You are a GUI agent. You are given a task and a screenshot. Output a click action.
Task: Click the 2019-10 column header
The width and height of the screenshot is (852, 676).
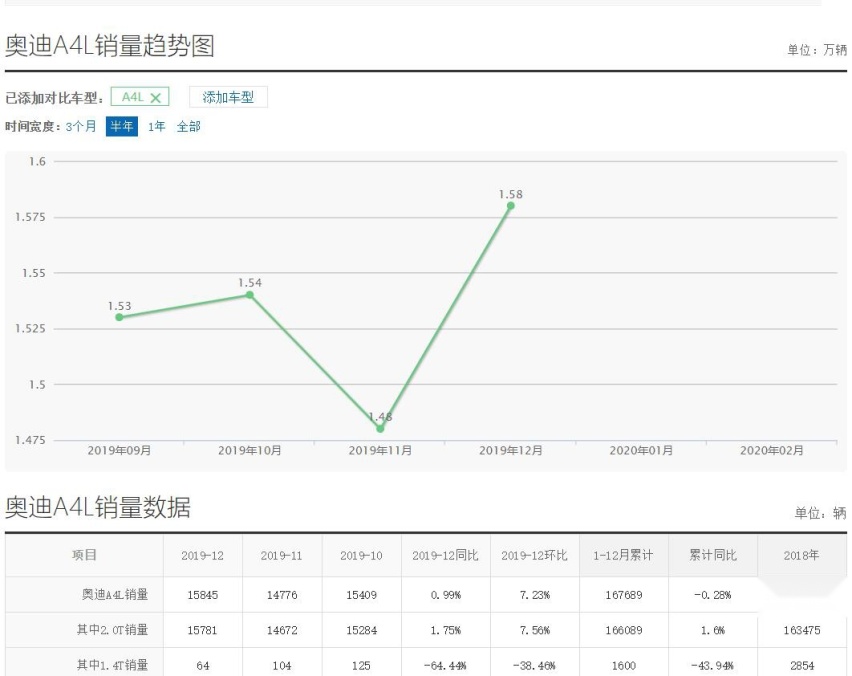tap(361, 555)
